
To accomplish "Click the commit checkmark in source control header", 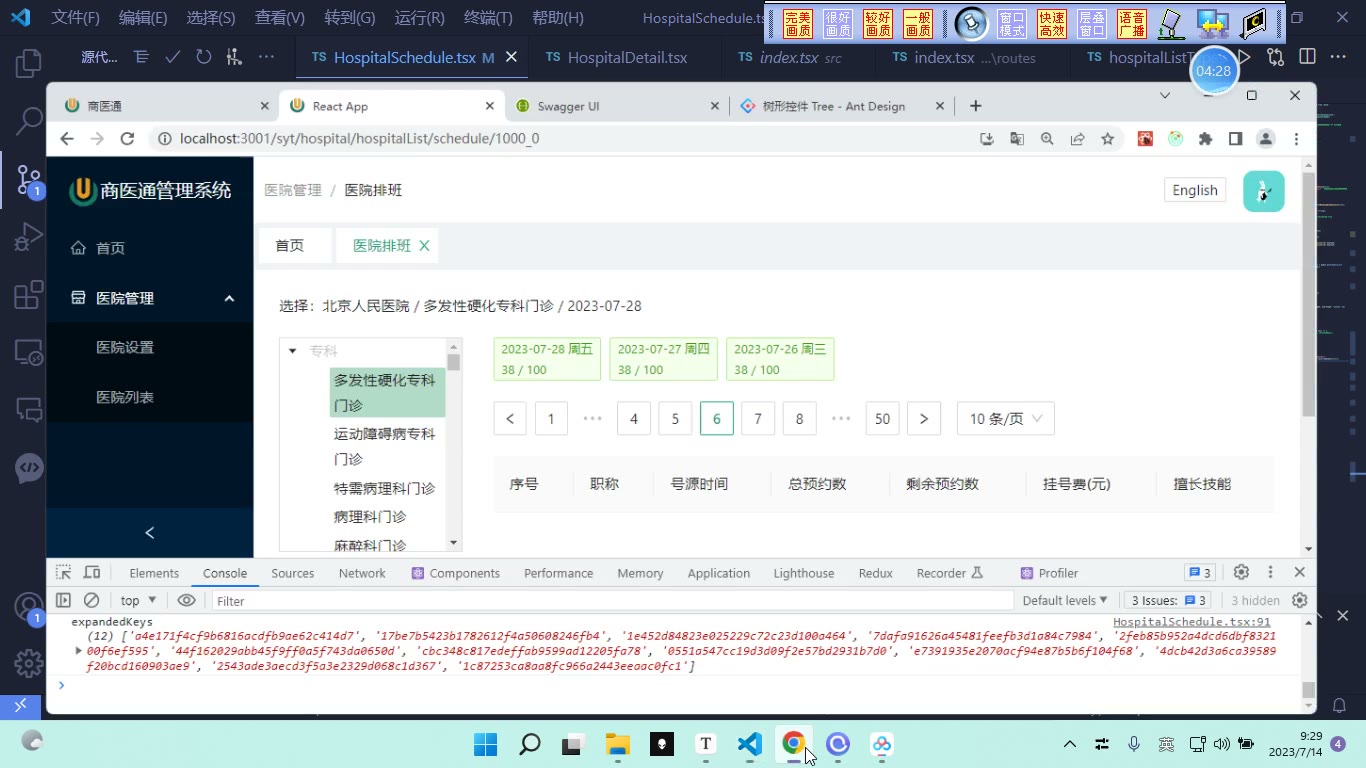I will 172,57.
